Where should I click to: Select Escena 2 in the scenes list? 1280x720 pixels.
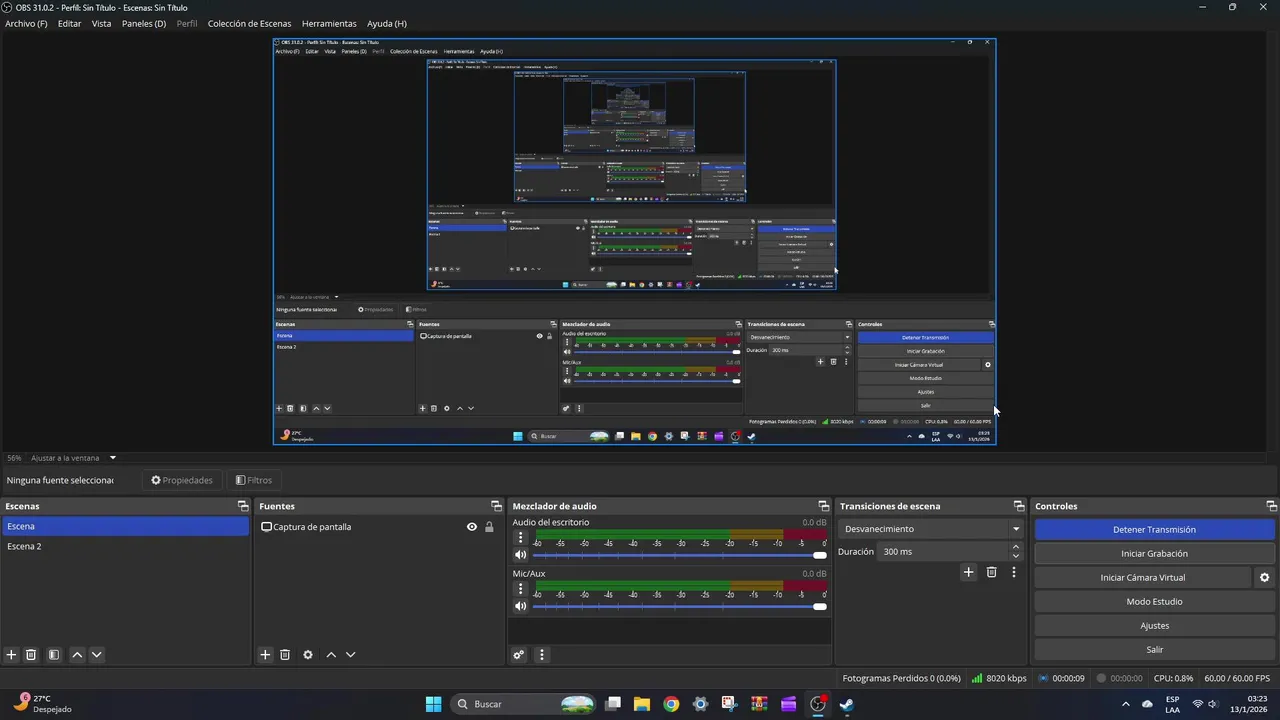125,547
